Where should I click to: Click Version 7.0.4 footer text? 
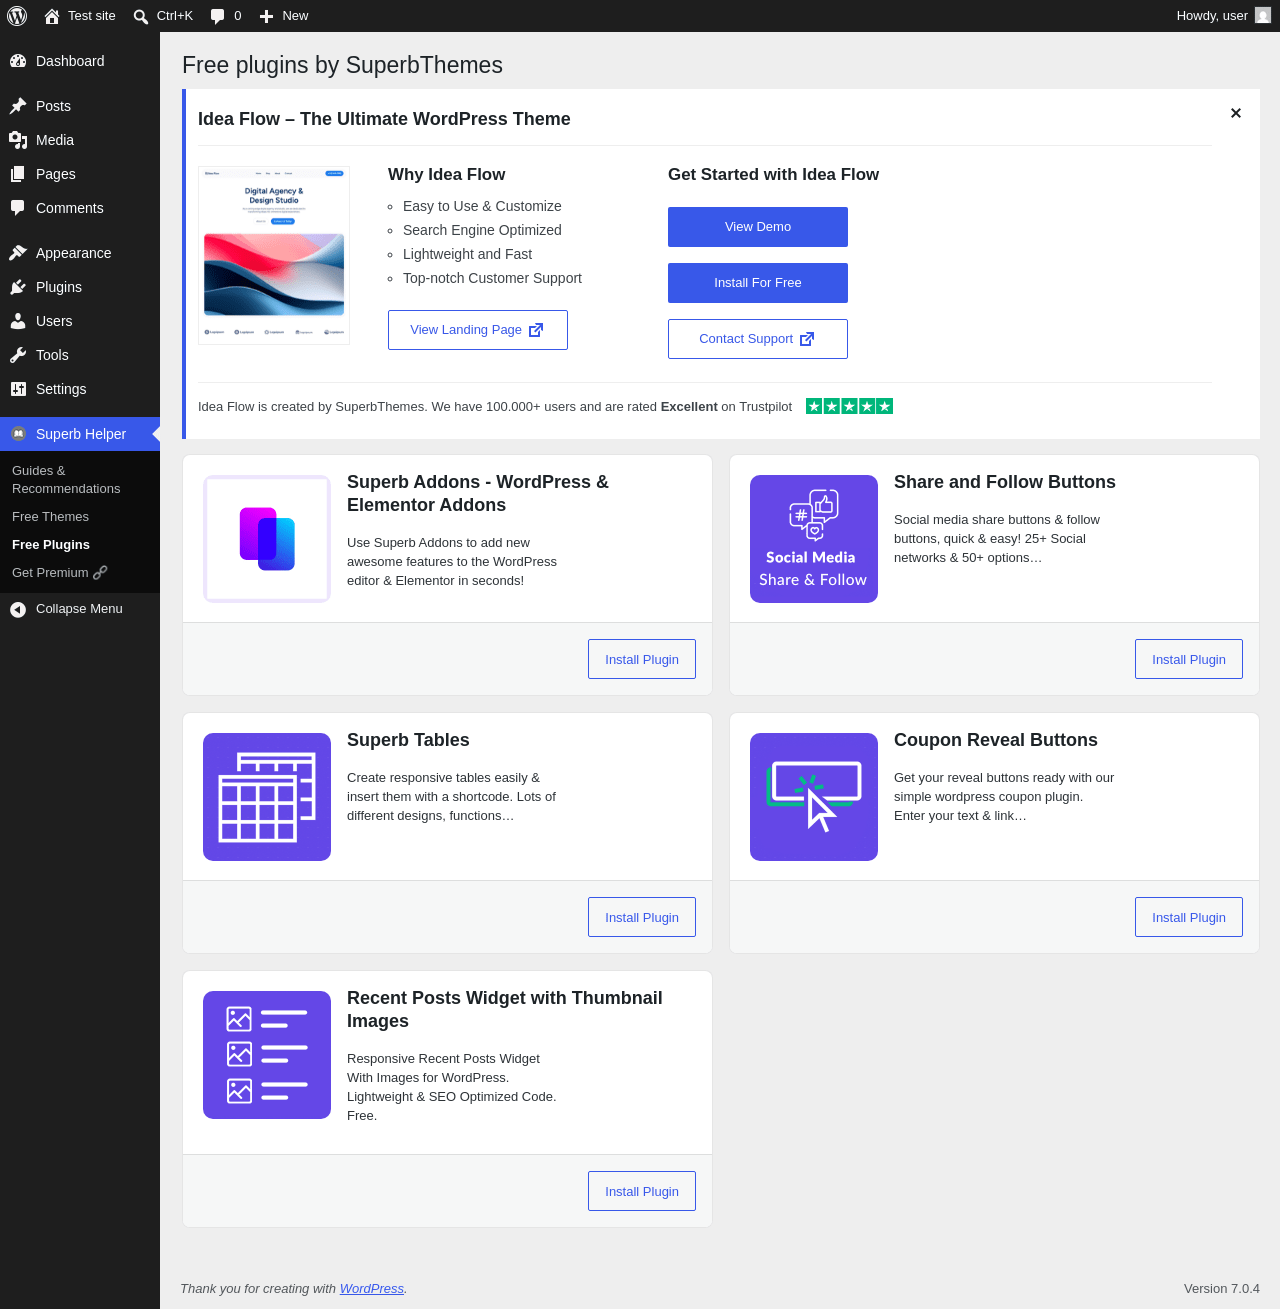(x=1222, y=1289)
